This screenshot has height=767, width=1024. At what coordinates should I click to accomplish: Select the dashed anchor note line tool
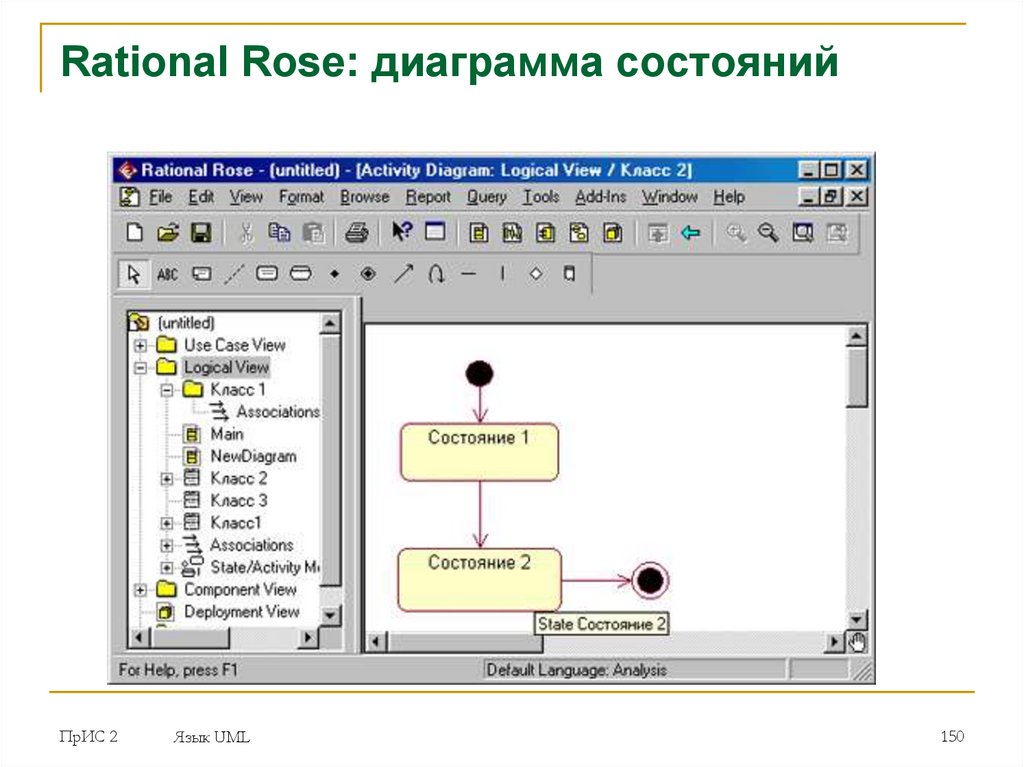[234, 274]
